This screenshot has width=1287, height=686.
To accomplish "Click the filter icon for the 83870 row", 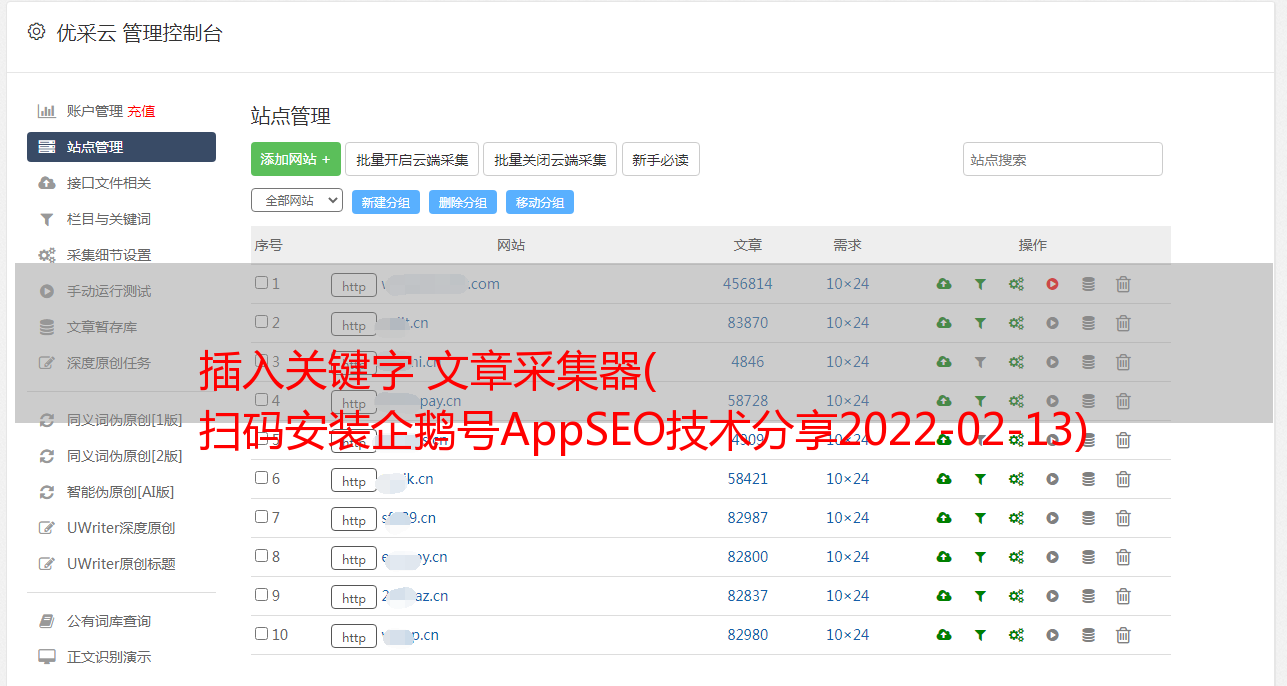I will click(x=980, y=323).
